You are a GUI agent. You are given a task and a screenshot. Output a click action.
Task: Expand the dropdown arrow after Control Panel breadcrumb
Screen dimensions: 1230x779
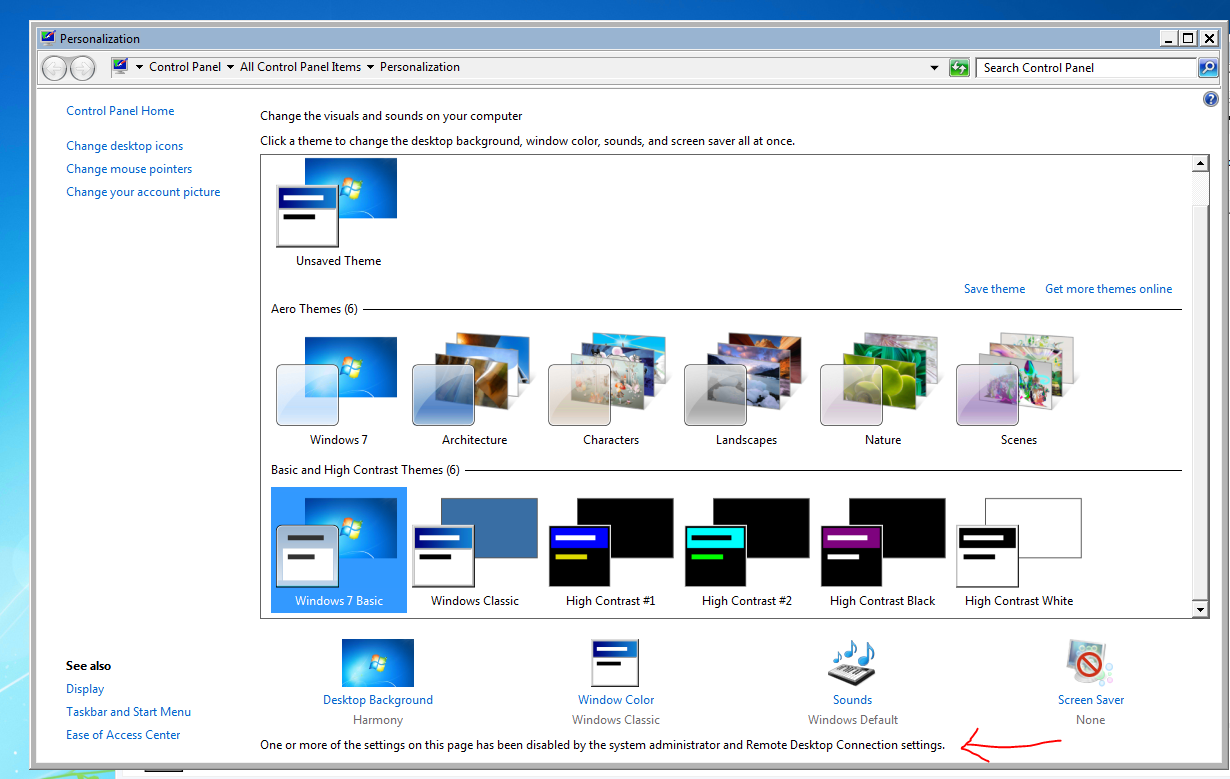coord(230,68)
